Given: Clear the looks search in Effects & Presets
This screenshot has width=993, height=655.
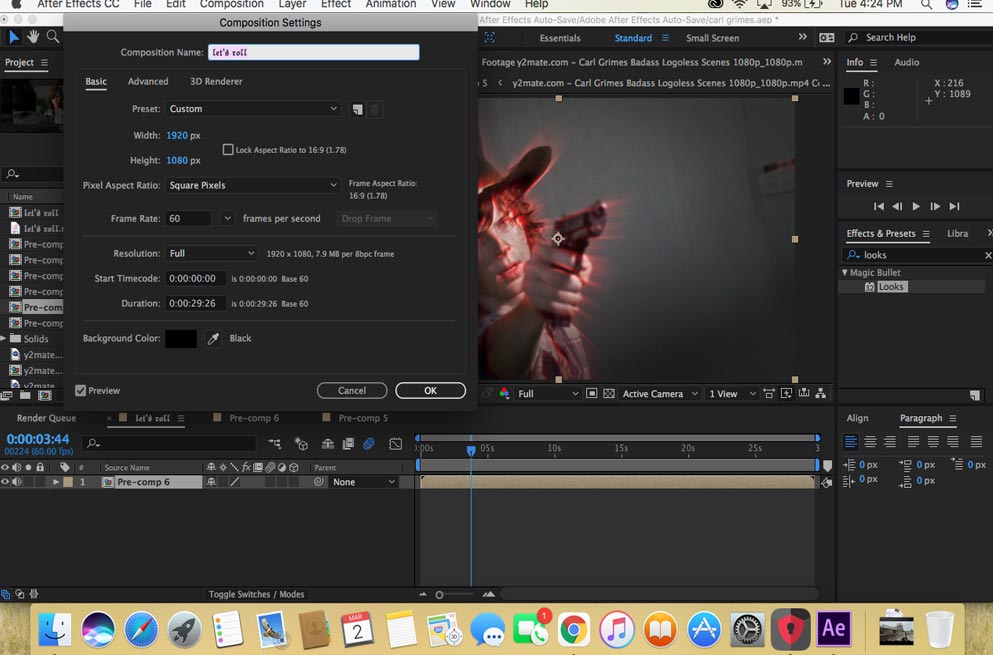Looking at the screenshot, I should (x=988, y=255).
